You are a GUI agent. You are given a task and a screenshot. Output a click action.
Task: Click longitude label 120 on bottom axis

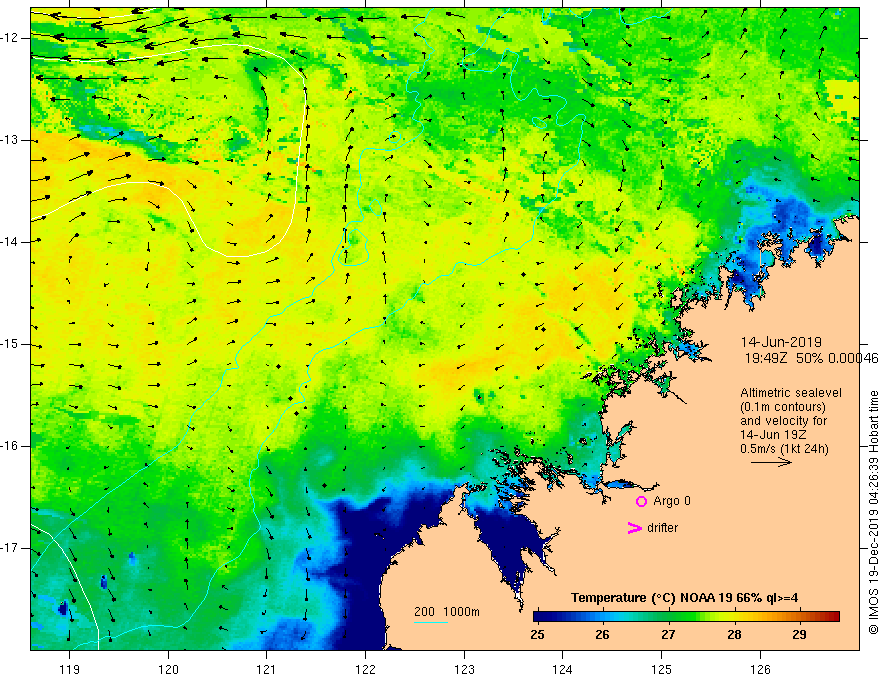coord(168,669)
